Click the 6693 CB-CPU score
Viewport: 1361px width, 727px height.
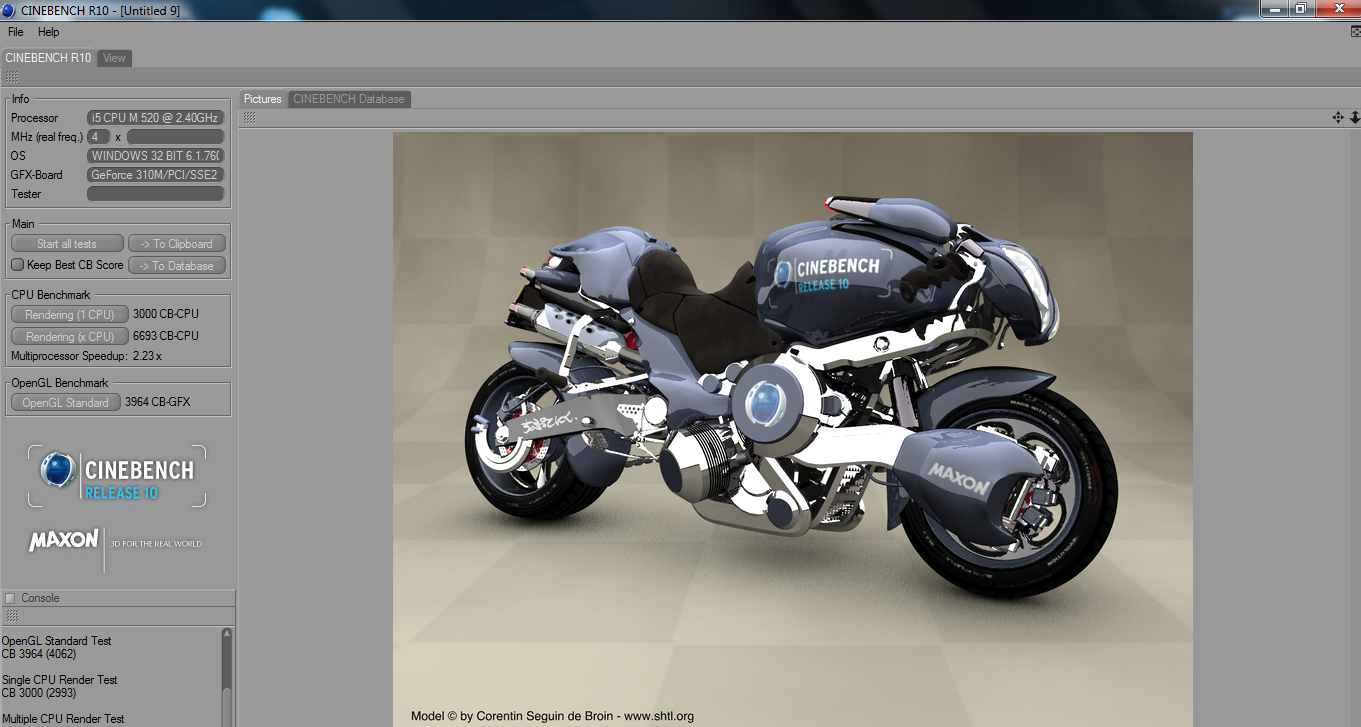point(166,336)
